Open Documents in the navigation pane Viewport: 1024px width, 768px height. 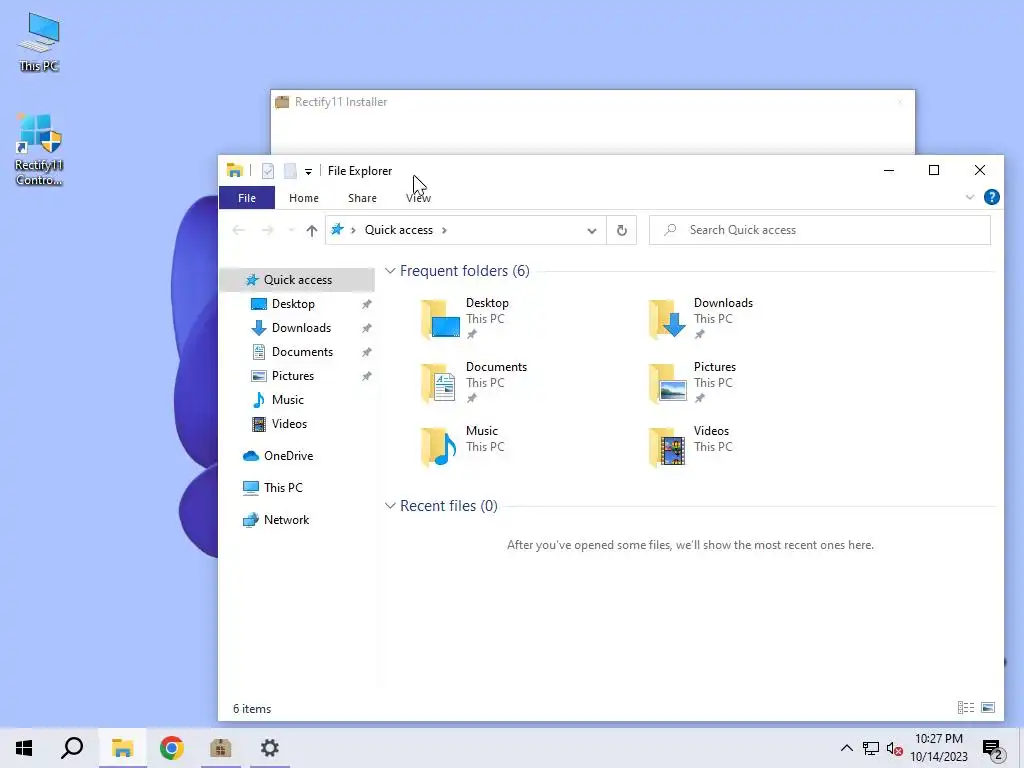(x=302, y=352)
